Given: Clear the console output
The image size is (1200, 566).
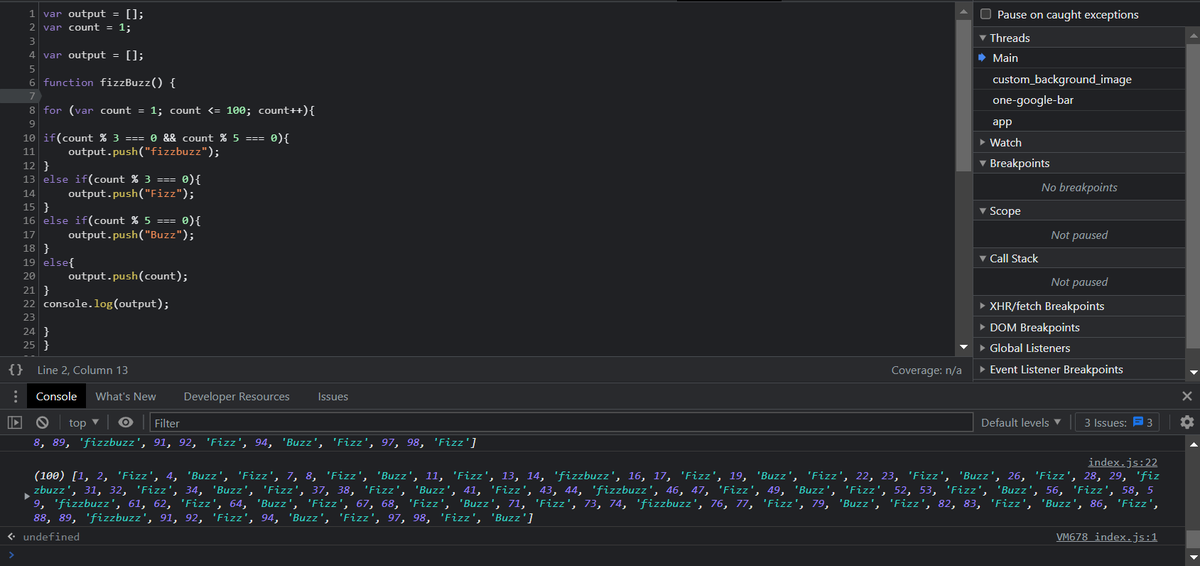Looking at the screenshot, I should pos(43,423).
